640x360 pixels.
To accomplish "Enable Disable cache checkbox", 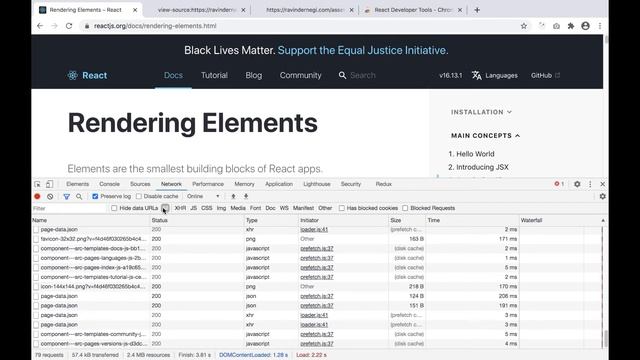I will [x=139, y=196].
